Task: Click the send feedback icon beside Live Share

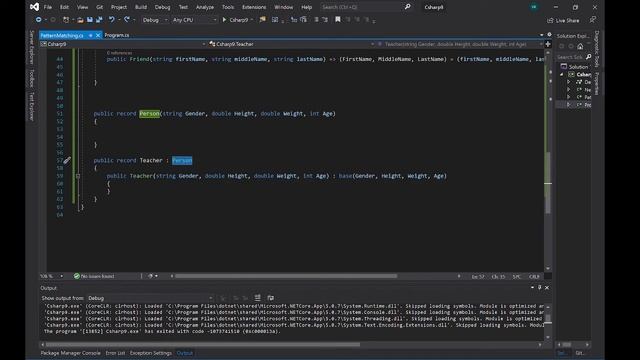Action: (x=593, y=20)
